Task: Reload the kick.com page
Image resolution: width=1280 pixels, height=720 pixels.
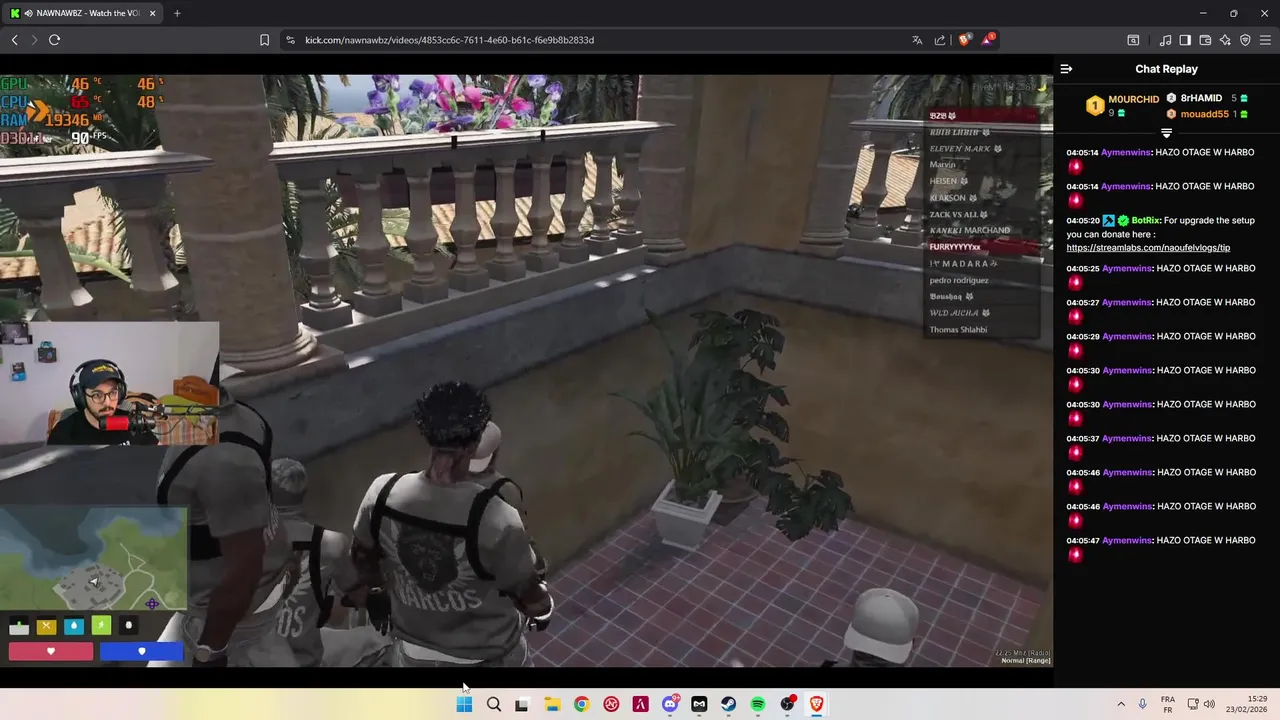Action: [54, 40]
